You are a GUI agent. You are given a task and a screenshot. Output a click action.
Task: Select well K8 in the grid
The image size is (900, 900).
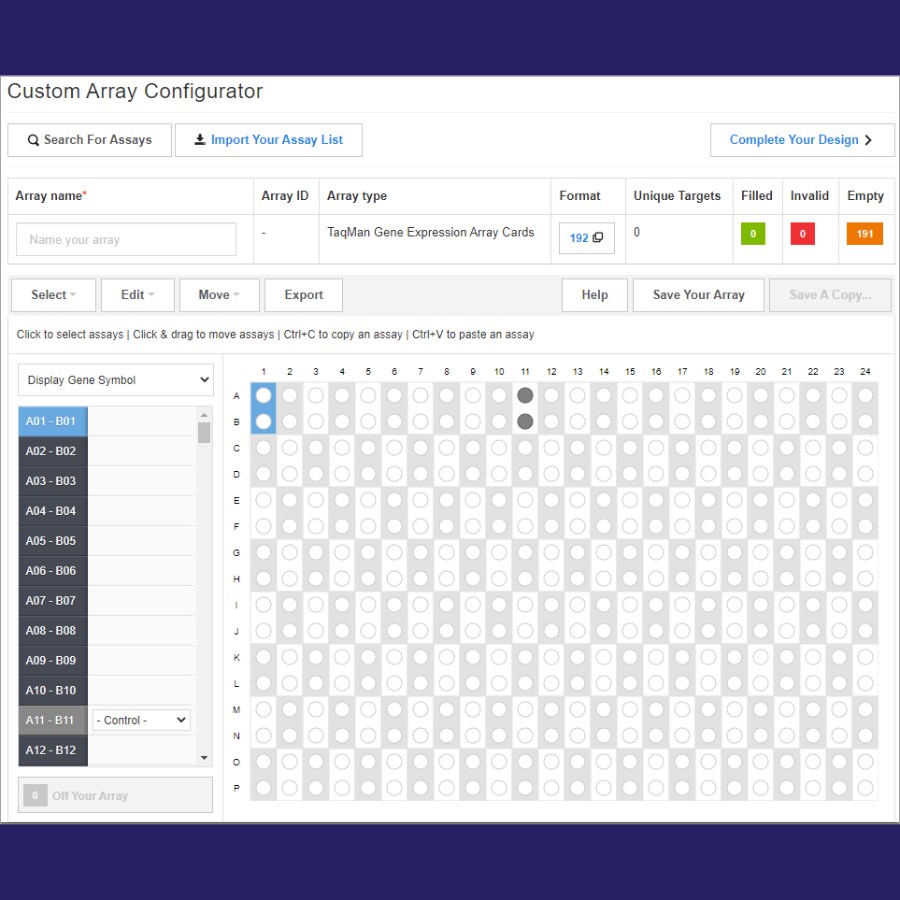coord(447,657)
